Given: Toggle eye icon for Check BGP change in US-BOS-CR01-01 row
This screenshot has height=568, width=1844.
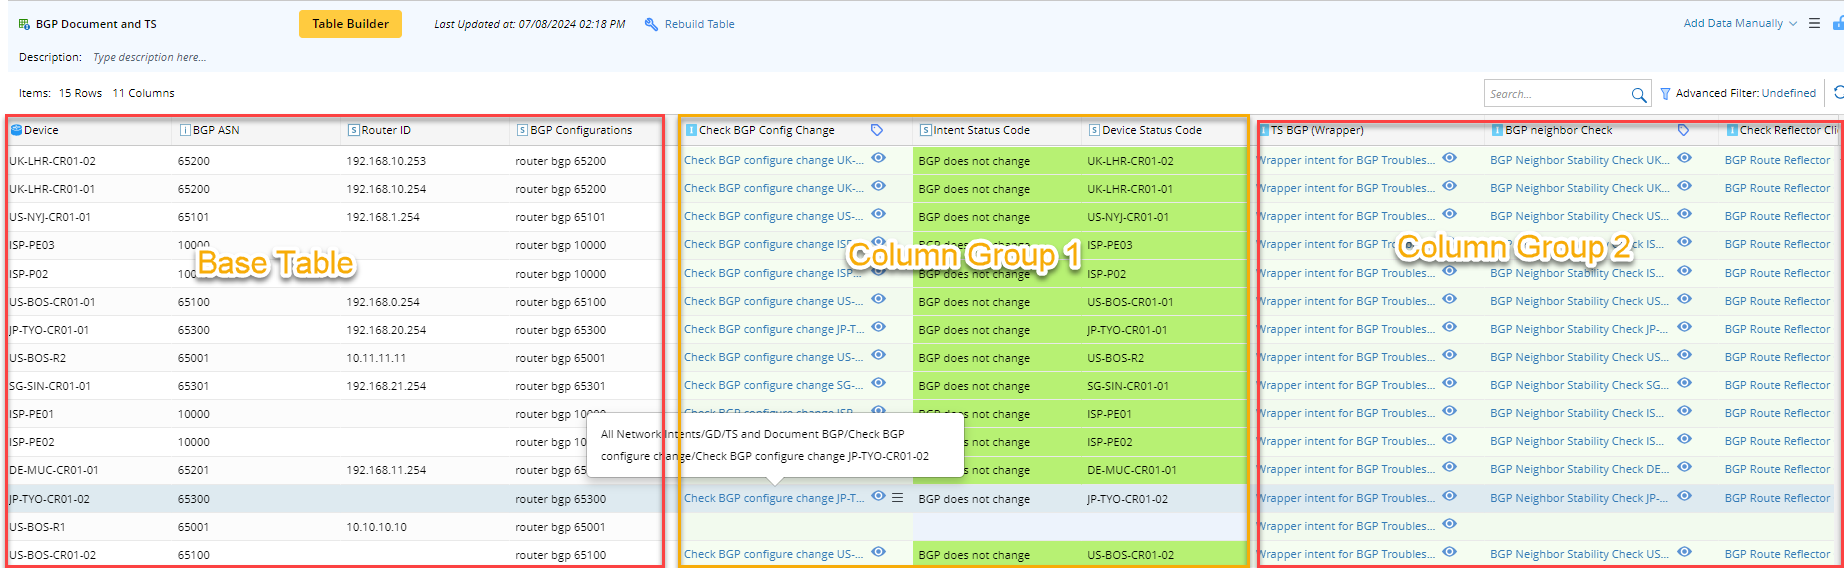Looking at the screenshot, I should 878,299.
